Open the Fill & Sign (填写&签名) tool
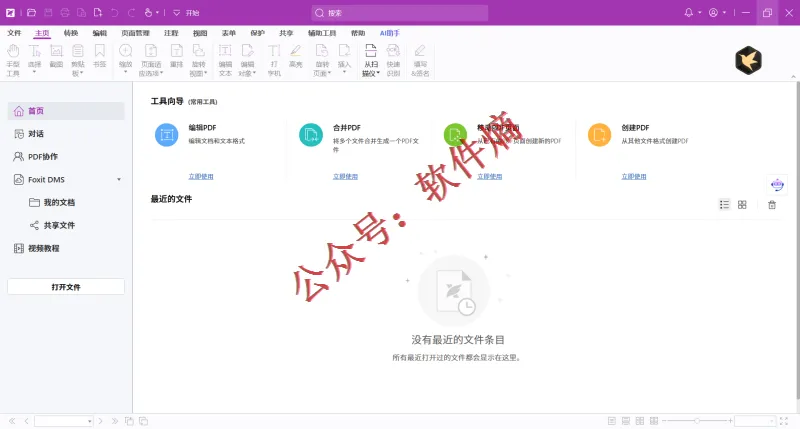The height and width of the screenshot is (429, 800). coord(420,60)
